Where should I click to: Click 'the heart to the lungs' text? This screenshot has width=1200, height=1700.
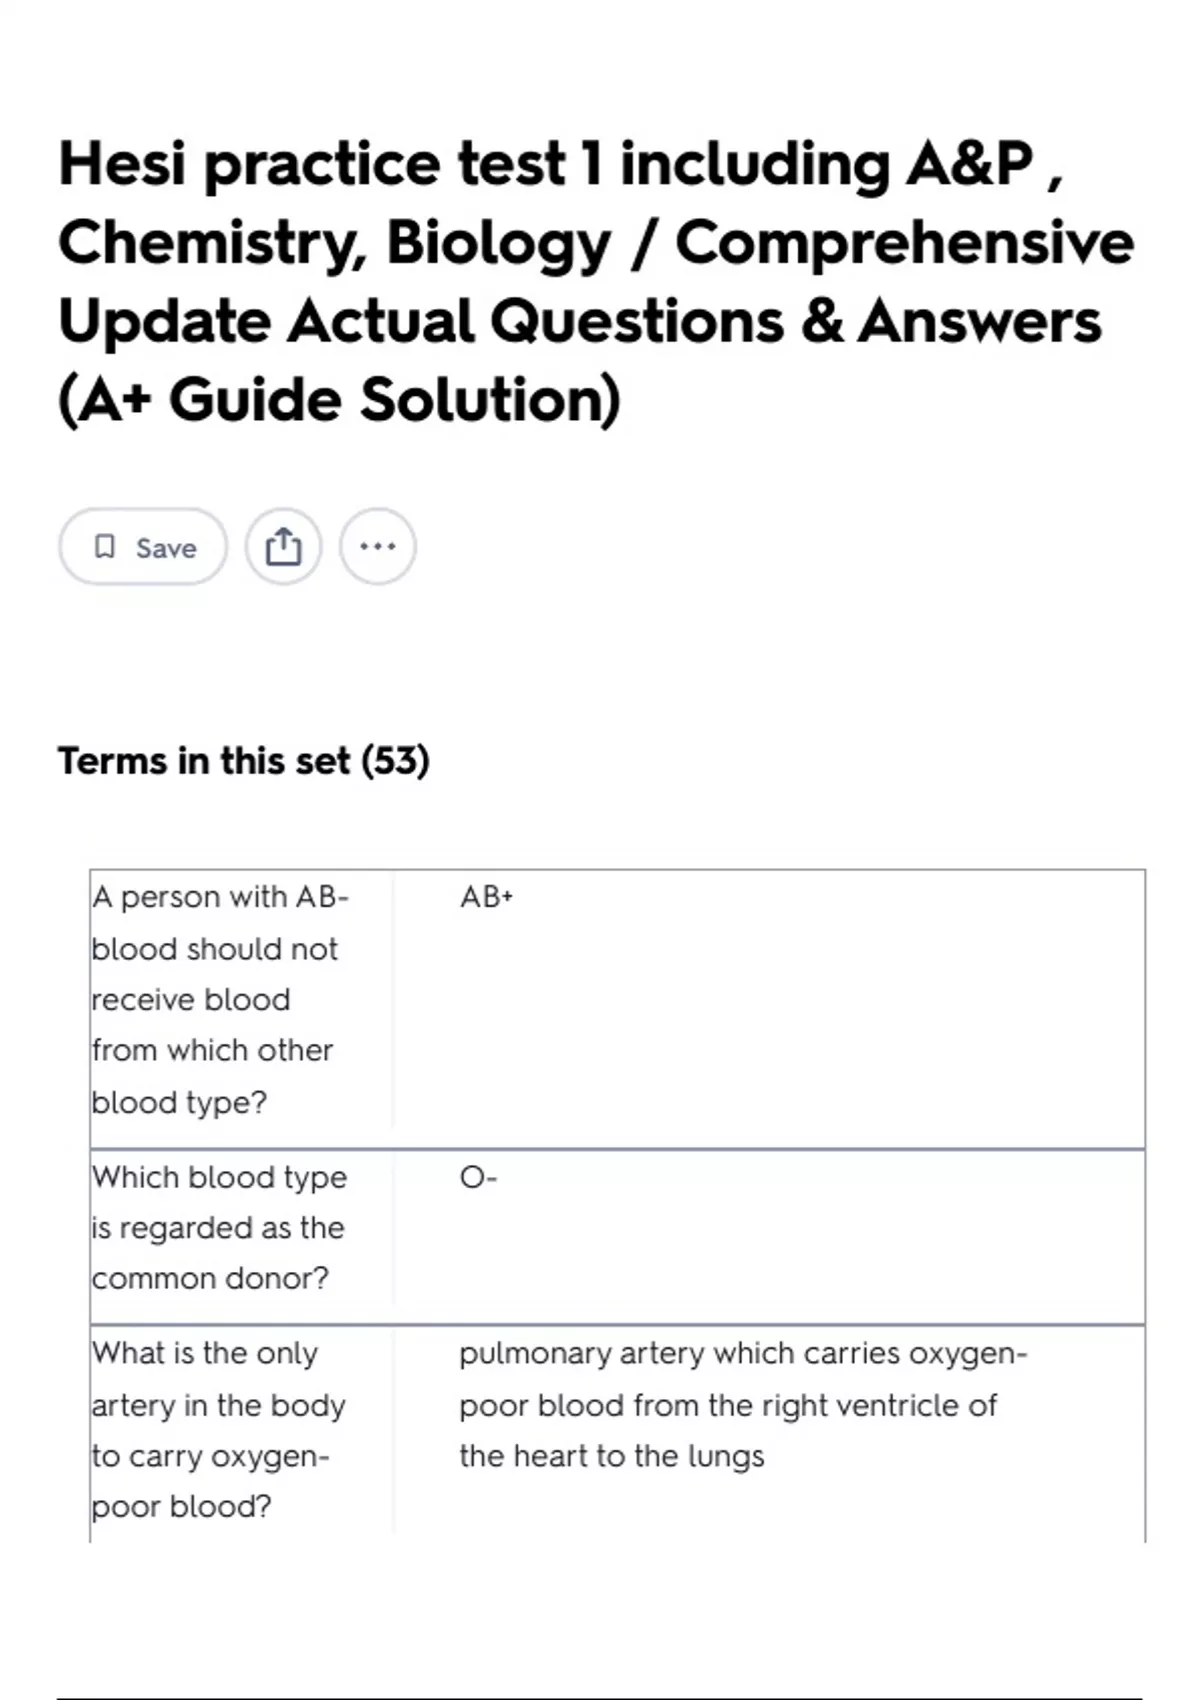click(611, 1456)
